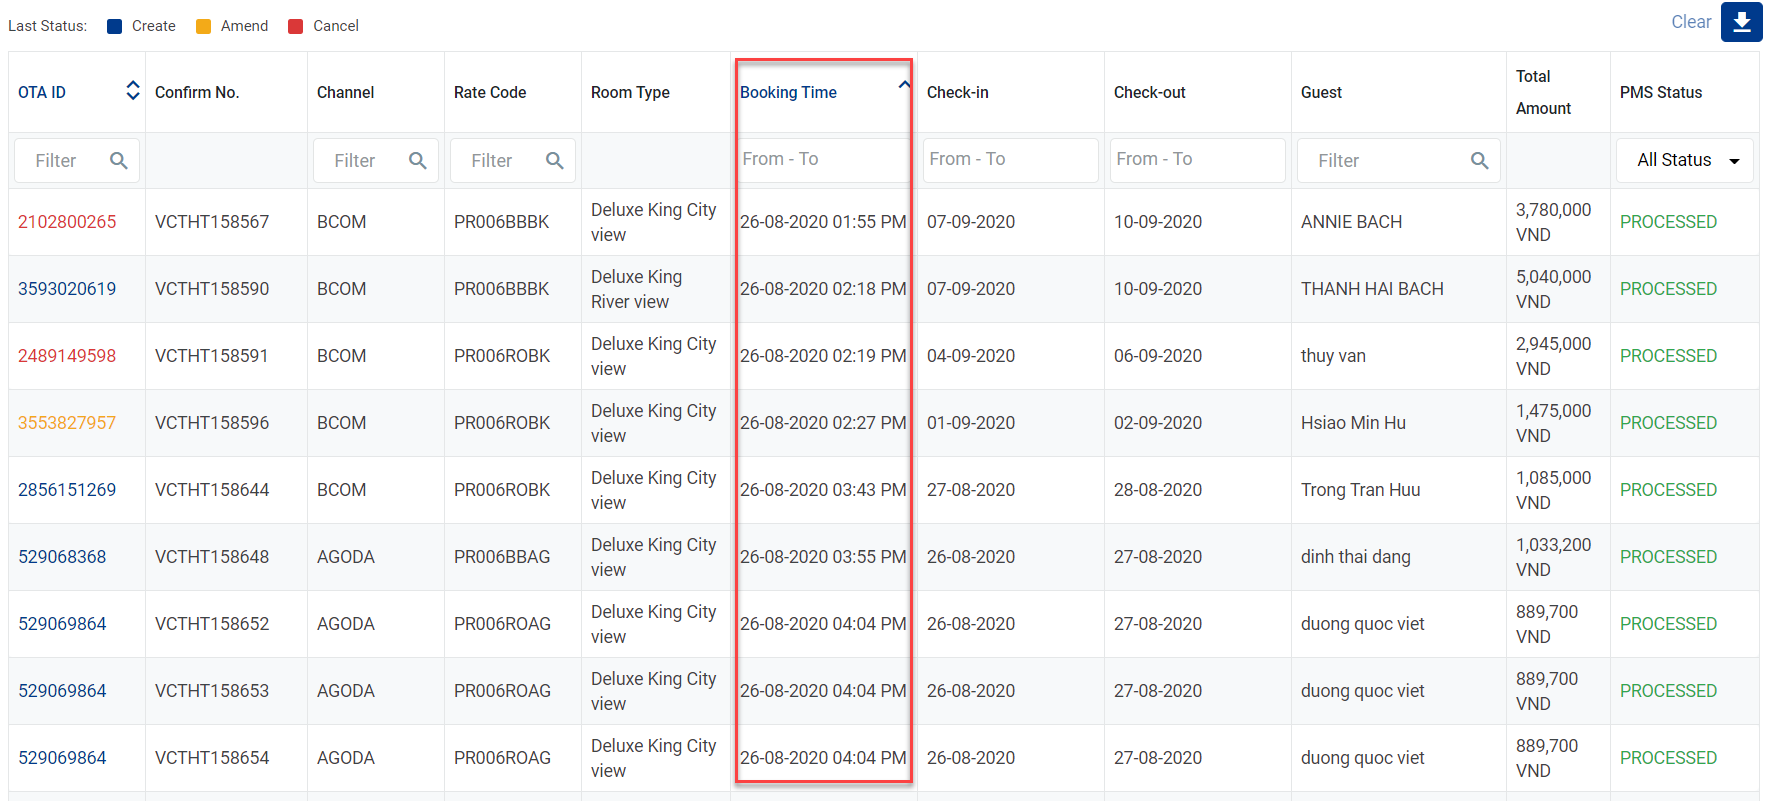Open the Check-out From - To filter
Screen dimensions: 1767x801
[x=1196, y=160]
